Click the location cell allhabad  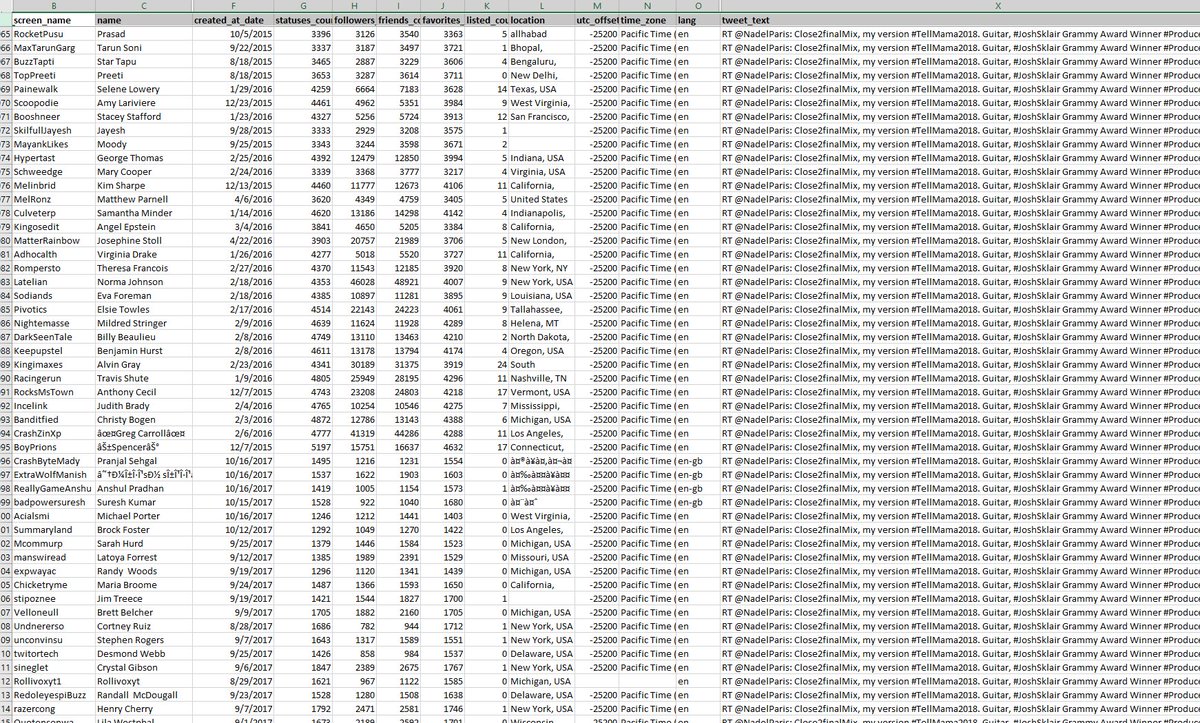tap(541, 34)
